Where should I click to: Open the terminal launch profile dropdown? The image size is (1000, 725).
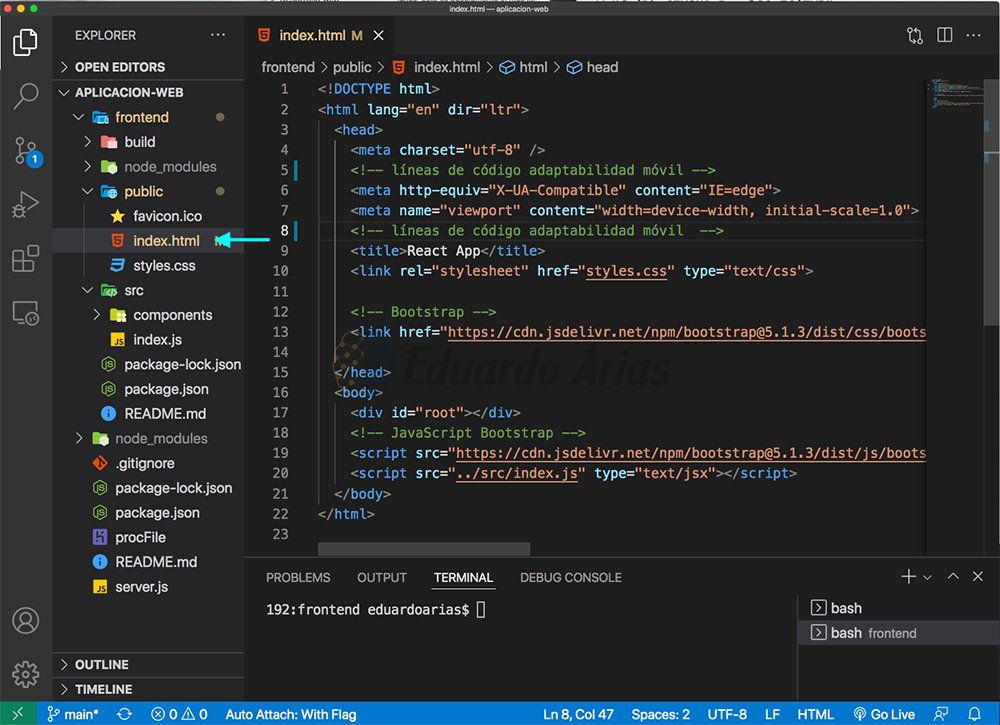pyautogui.click(x=927, y=577)
